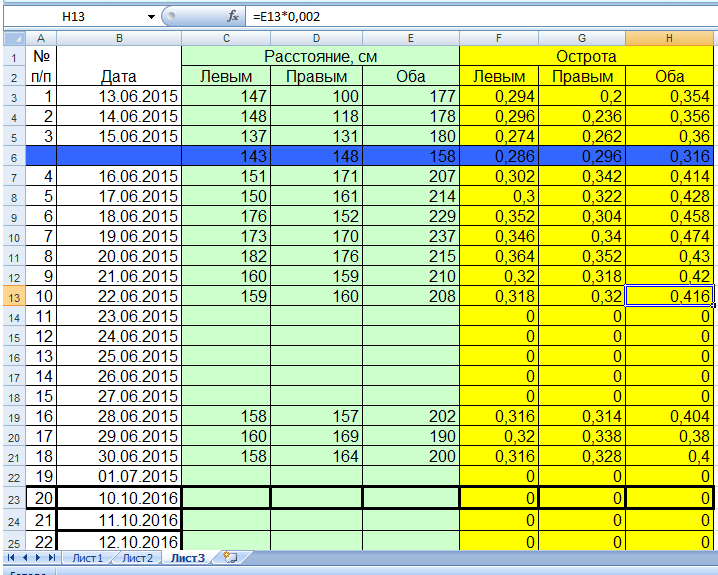Click the Insert Function fx icon
This screenshot has width=718, height=575.
[233, 17]
